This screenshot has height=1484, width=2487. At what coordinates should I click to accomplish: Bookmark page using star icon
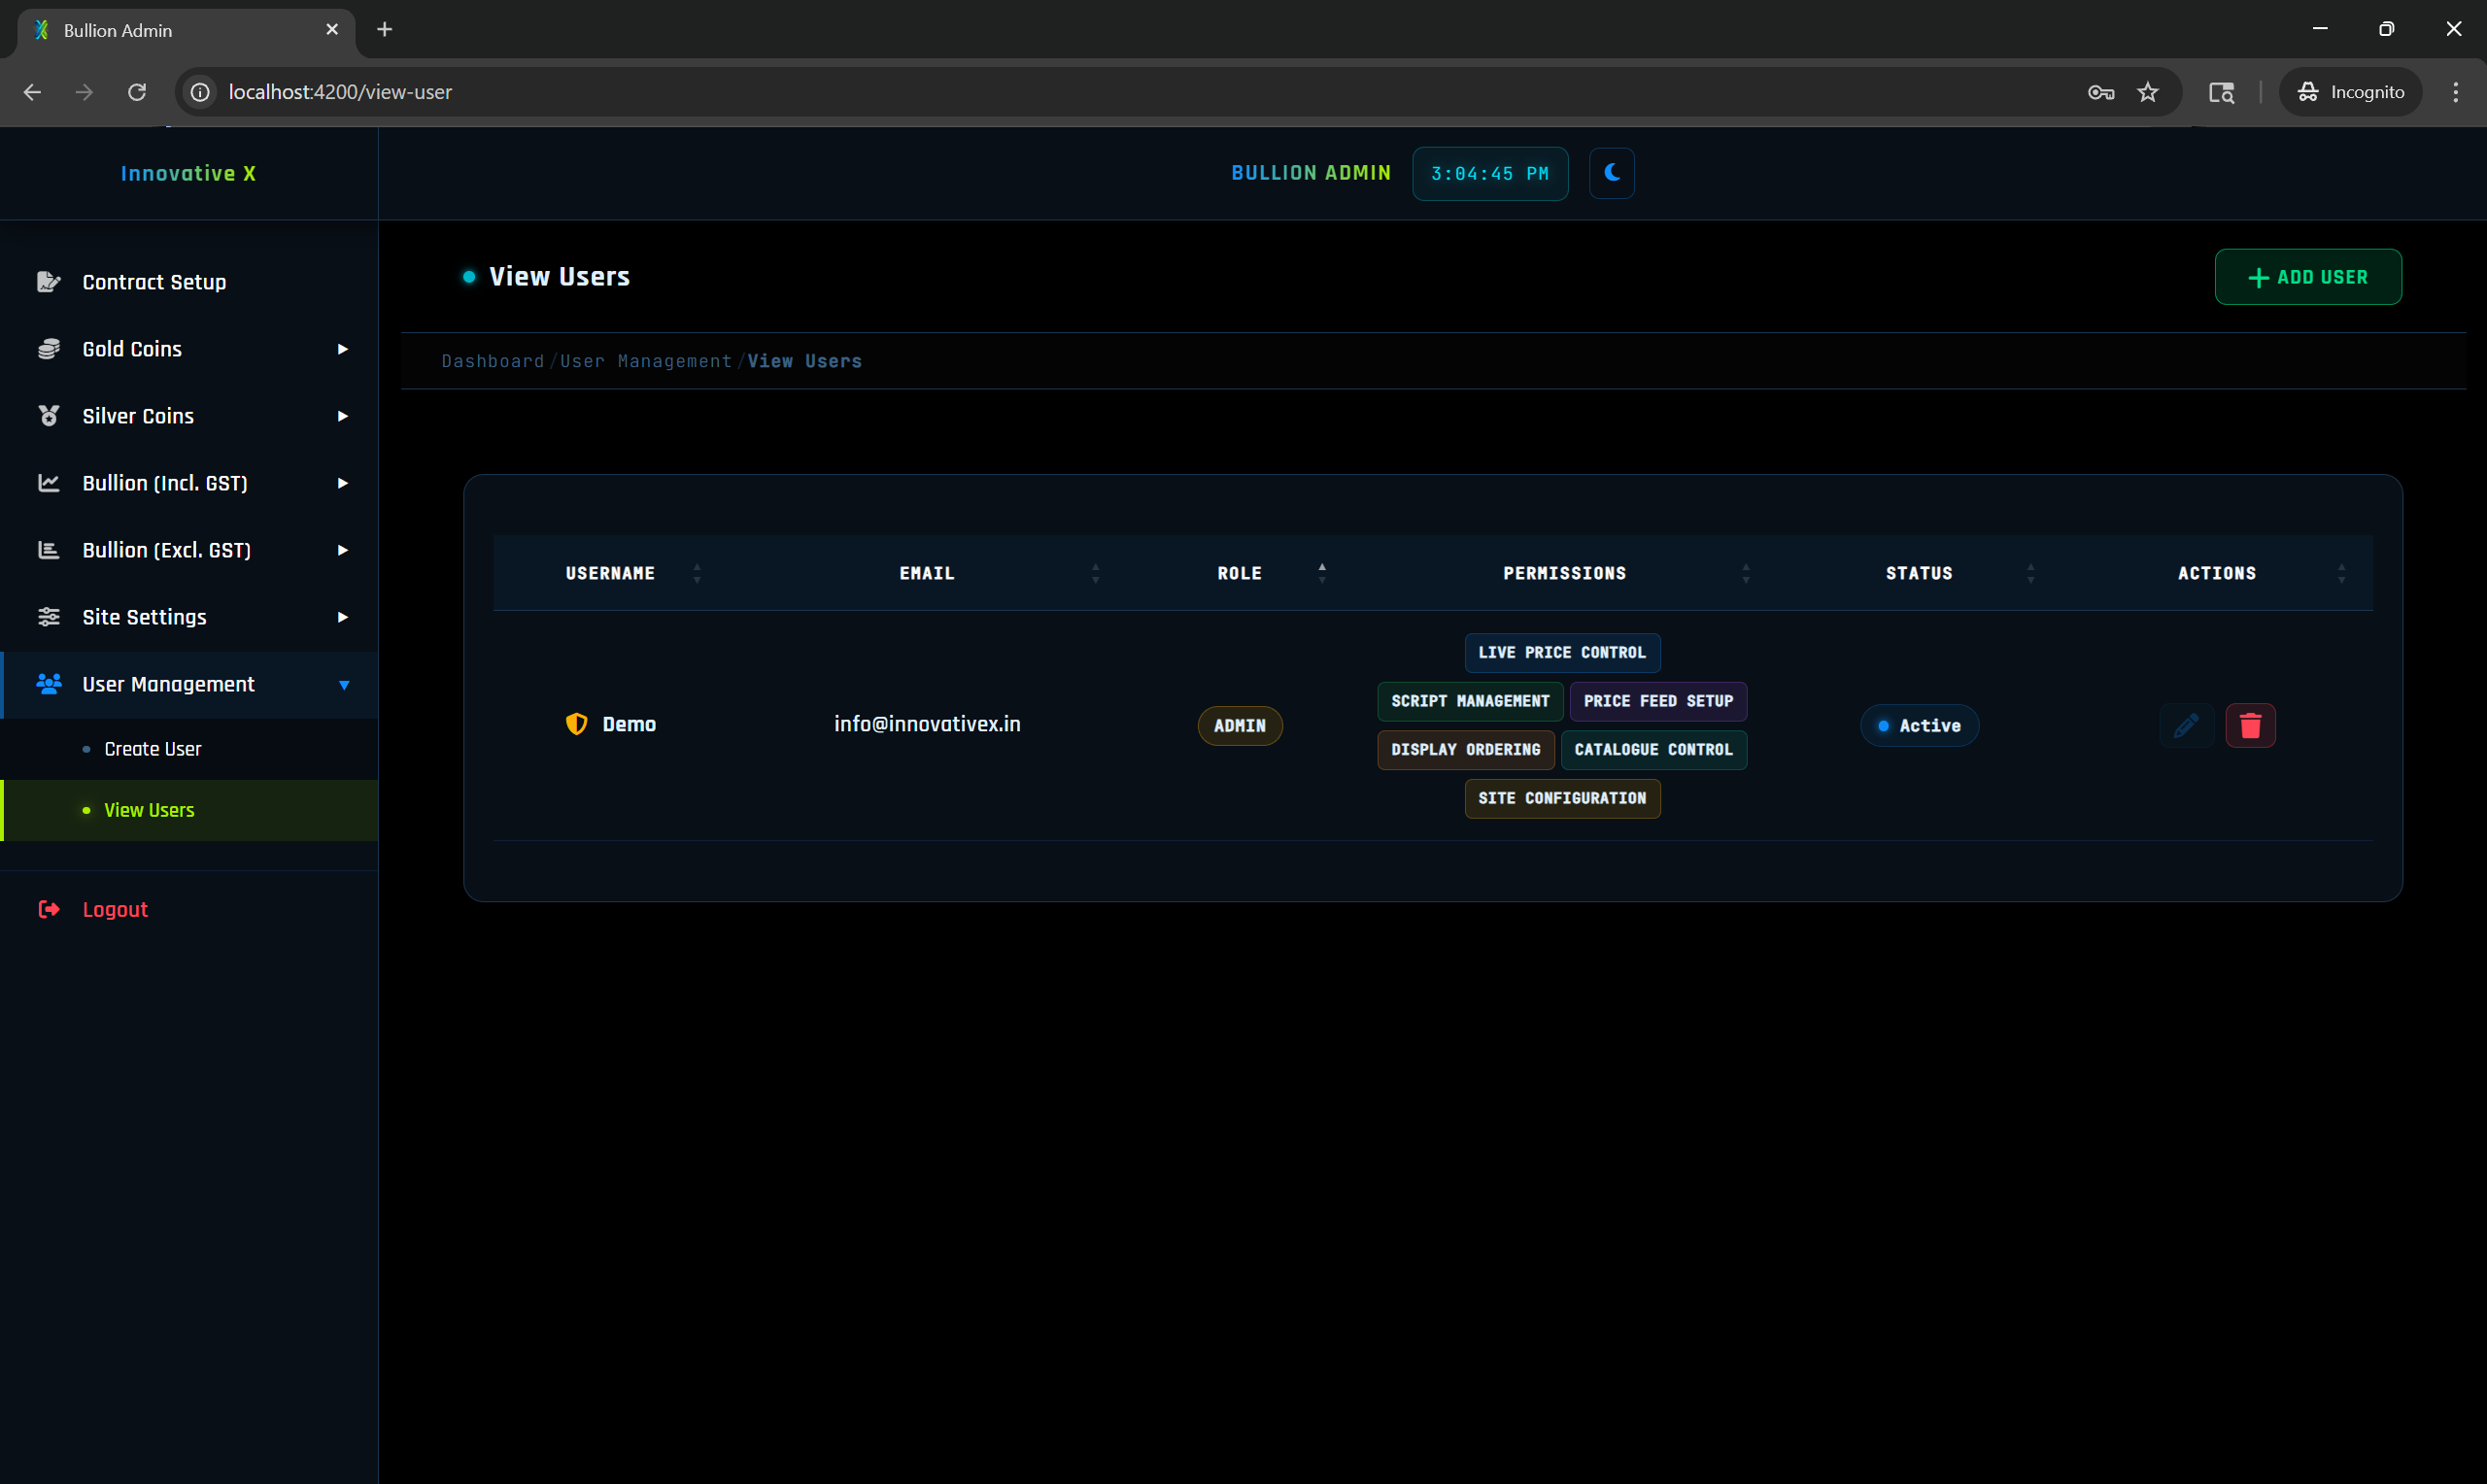pos(2148,92)
